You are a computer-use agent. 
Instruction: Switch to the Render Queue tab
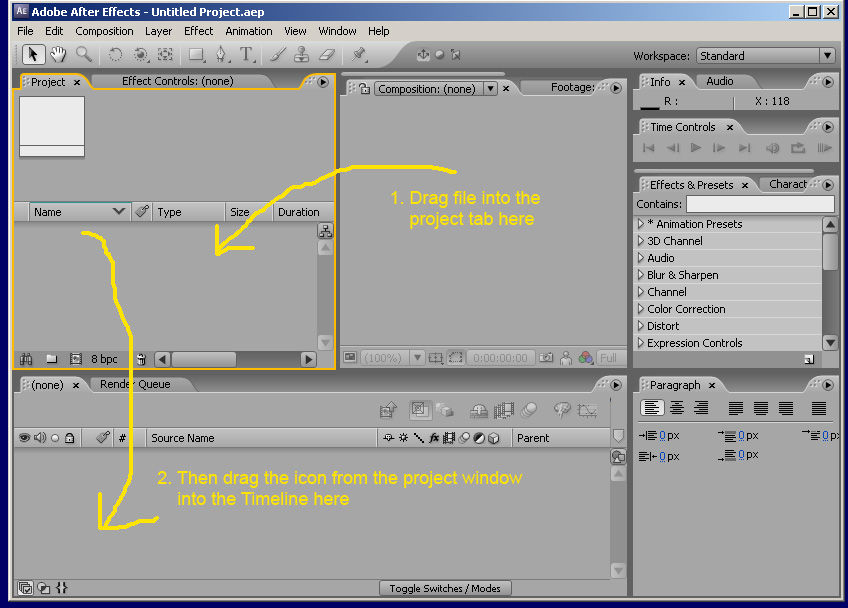coord(135,384)
